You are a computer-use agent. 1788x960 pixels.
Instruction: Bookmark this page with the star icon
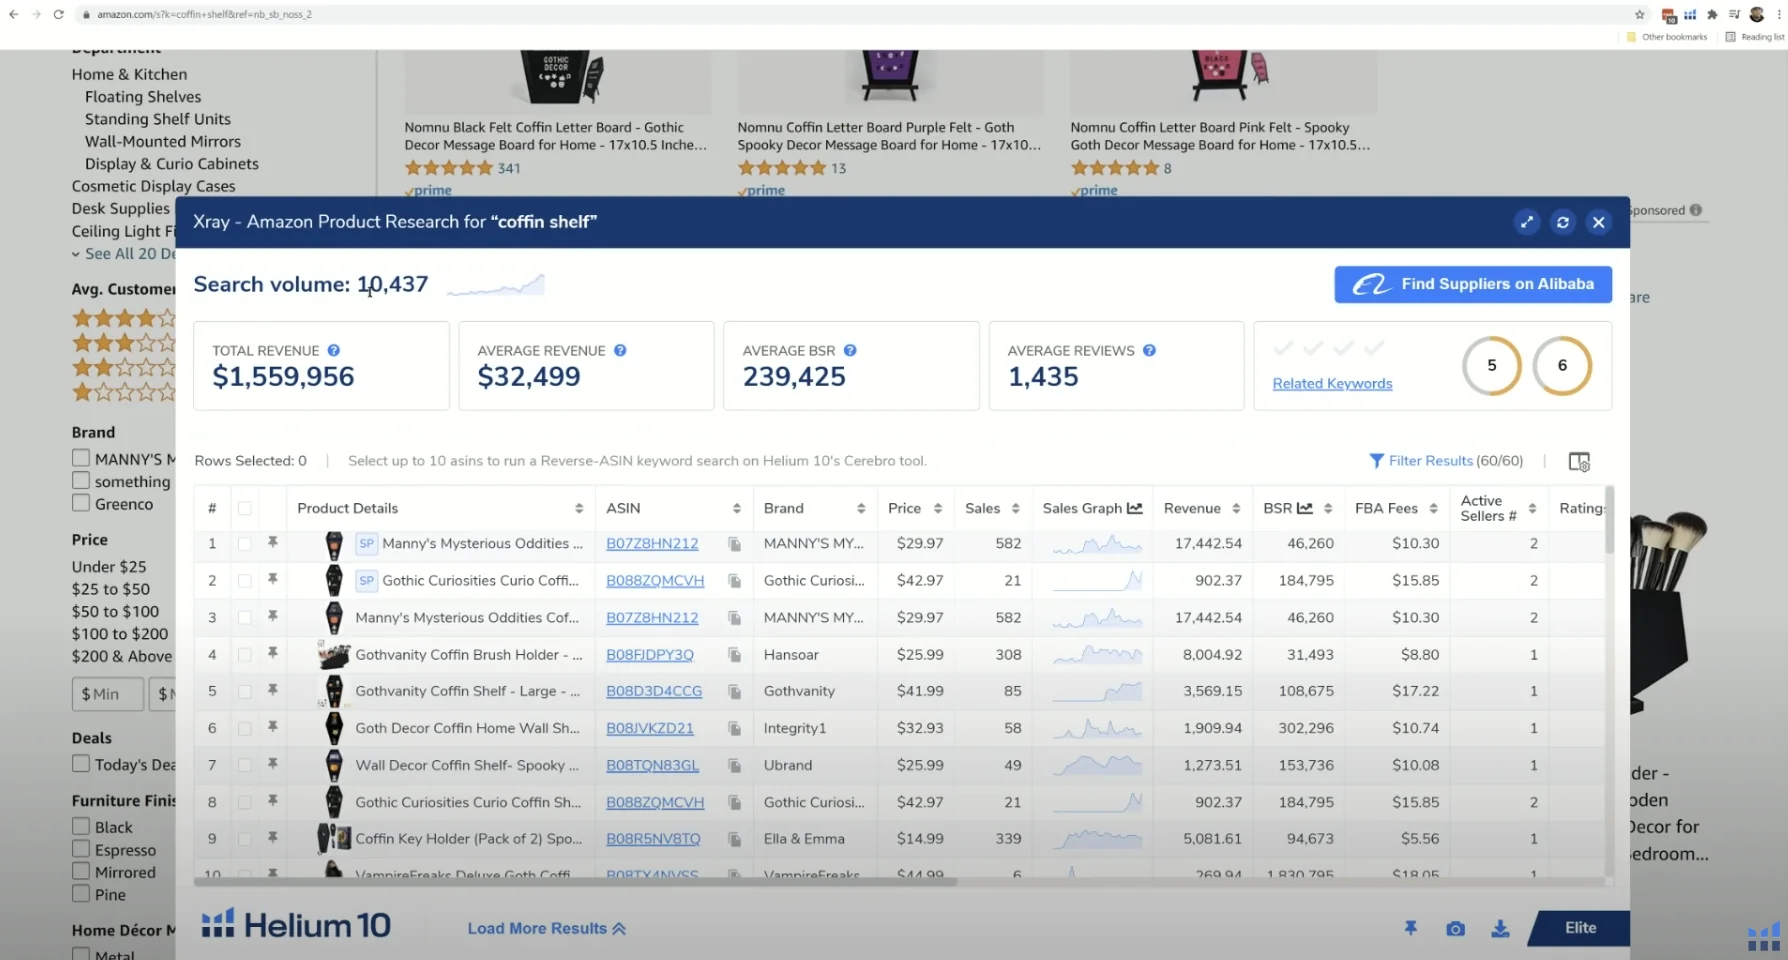(1640, 14)
